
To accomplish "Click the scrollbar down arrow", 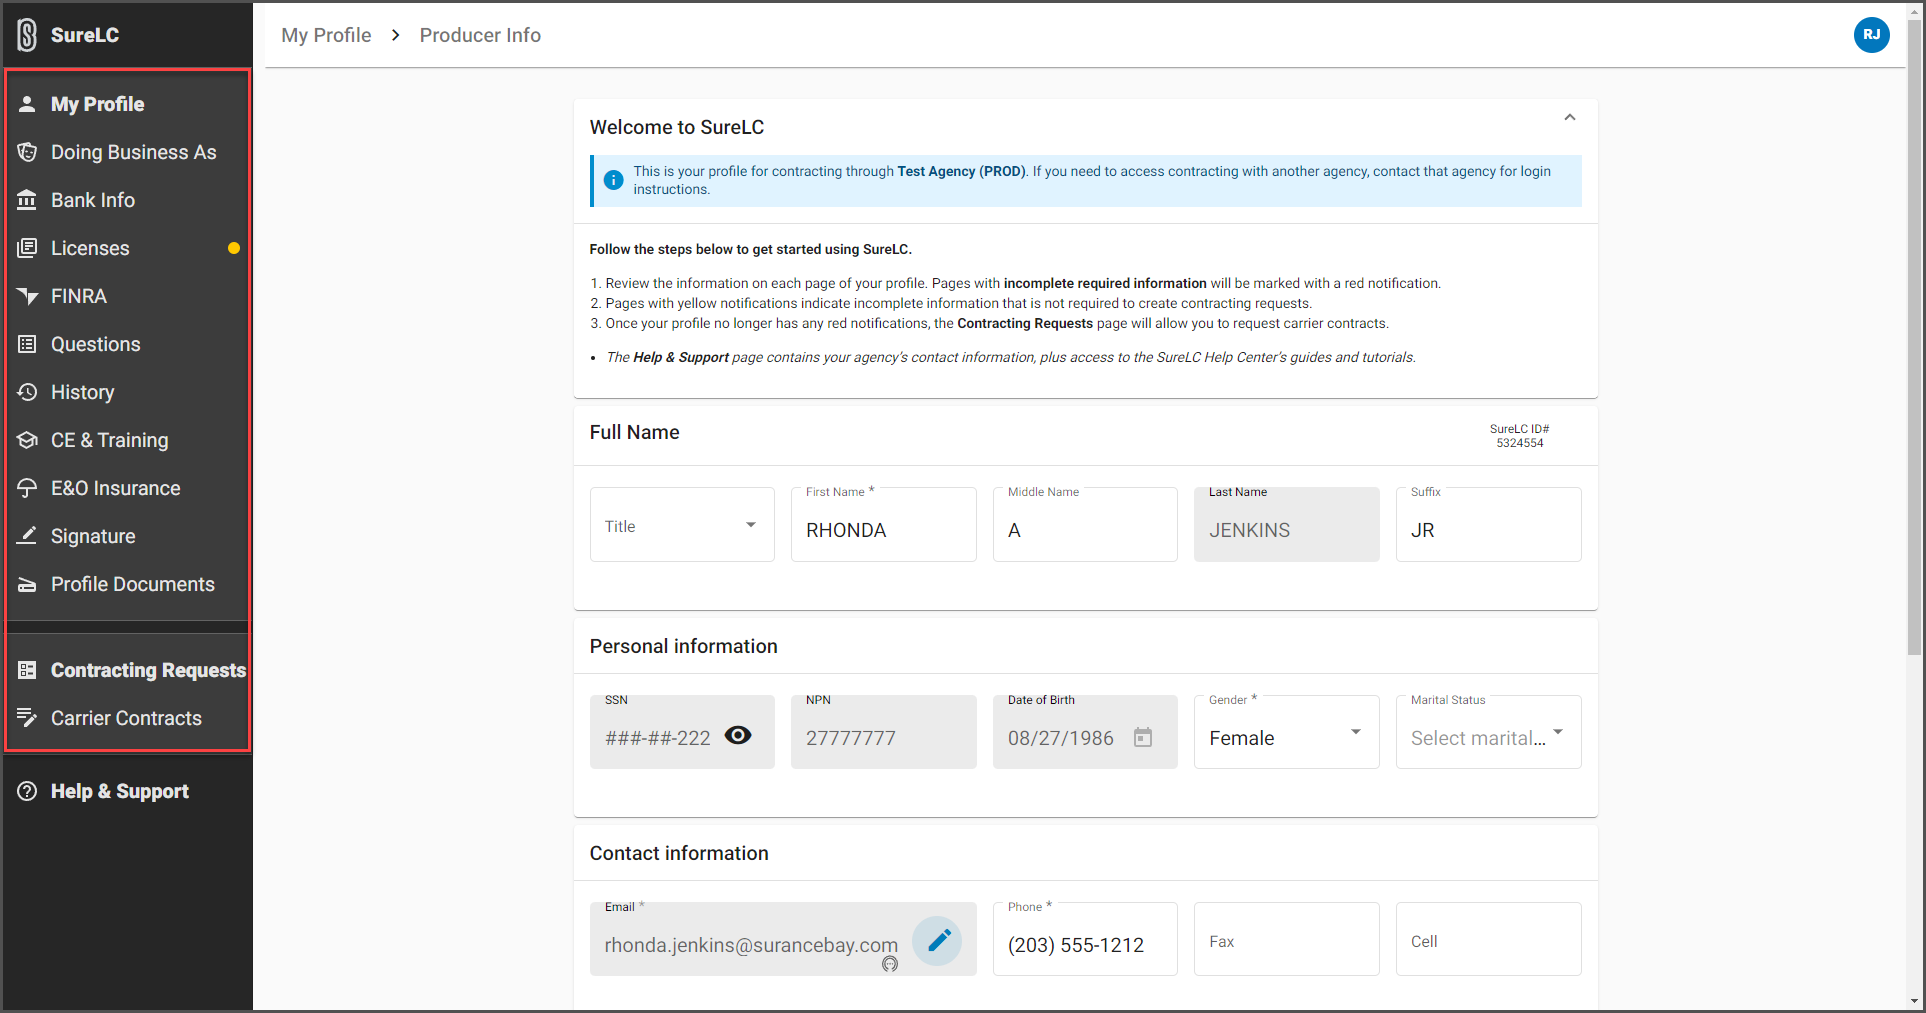I will 1915,1001.
